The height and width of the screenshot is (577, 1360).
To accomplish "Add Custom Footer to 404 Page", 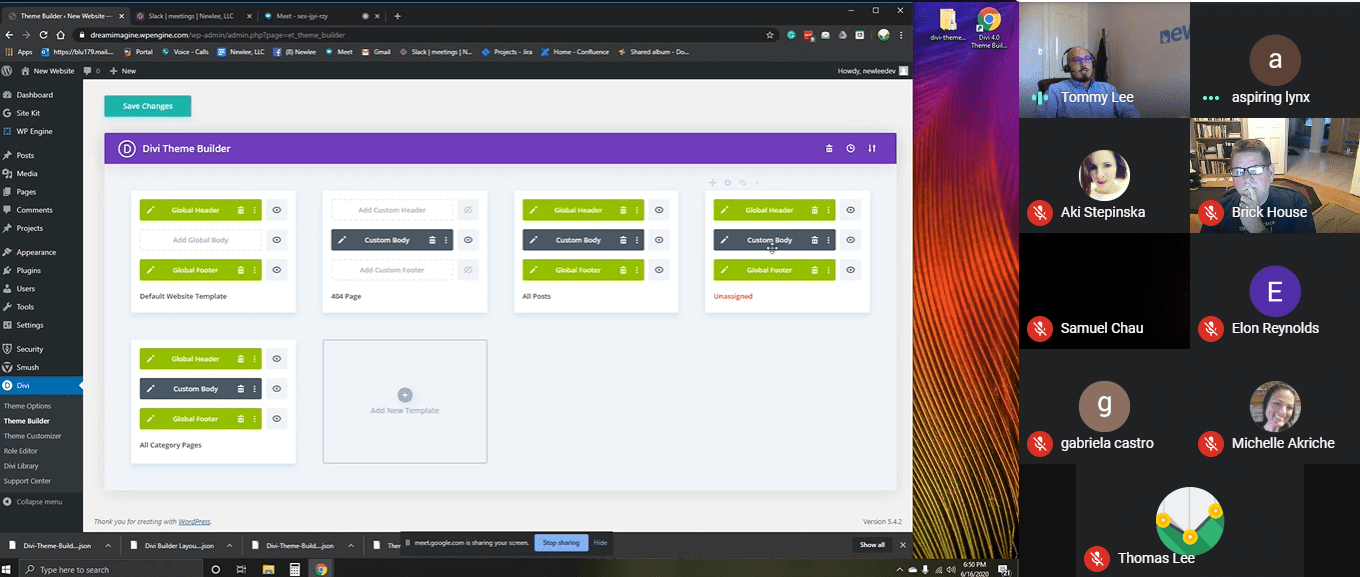I will (392, 270).
